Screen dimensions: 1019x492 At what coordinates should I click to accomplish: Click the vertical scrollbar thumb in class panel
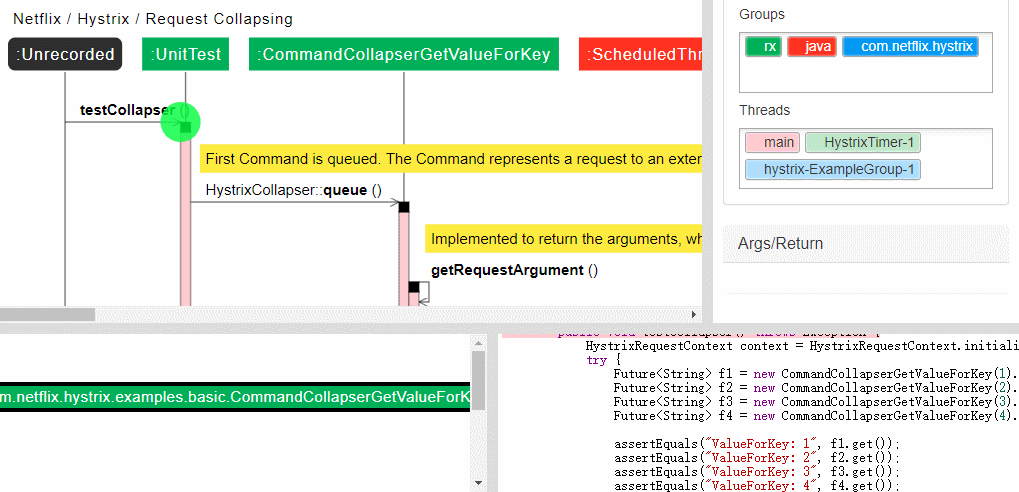click(x=478, y=380)
